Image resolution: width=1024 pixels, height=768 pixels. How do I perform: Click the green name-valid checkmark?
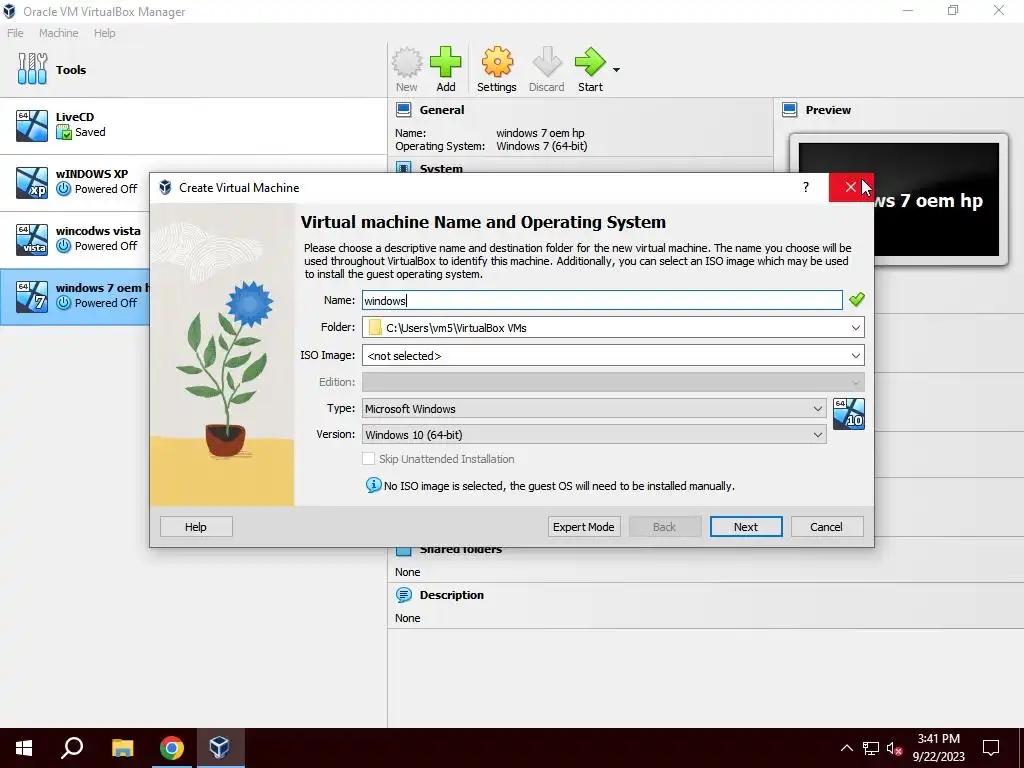[857, 300]
